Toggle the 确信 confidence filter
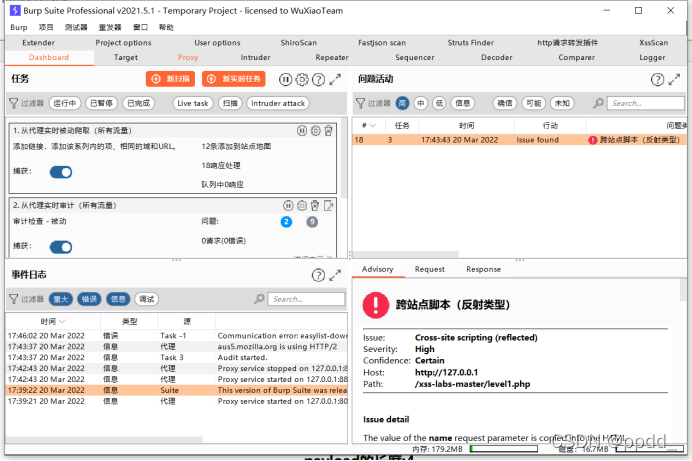Image resolution: width=692 pixels, height=461 pixels. 504,103
